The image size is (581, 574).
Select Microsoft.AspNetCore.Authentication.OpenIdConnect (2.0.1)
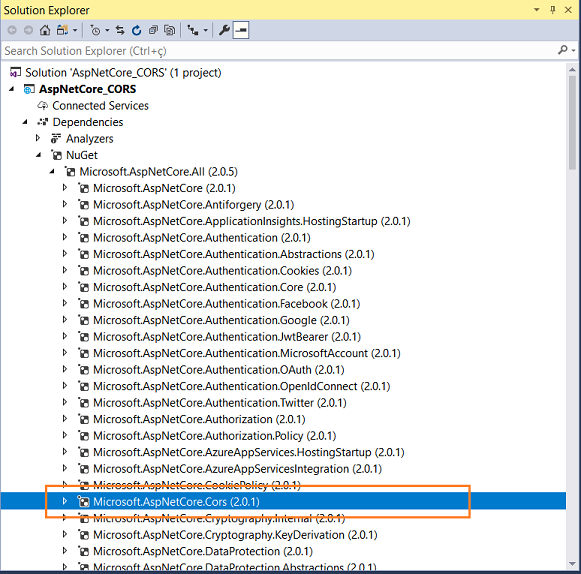tap(242, 386)
